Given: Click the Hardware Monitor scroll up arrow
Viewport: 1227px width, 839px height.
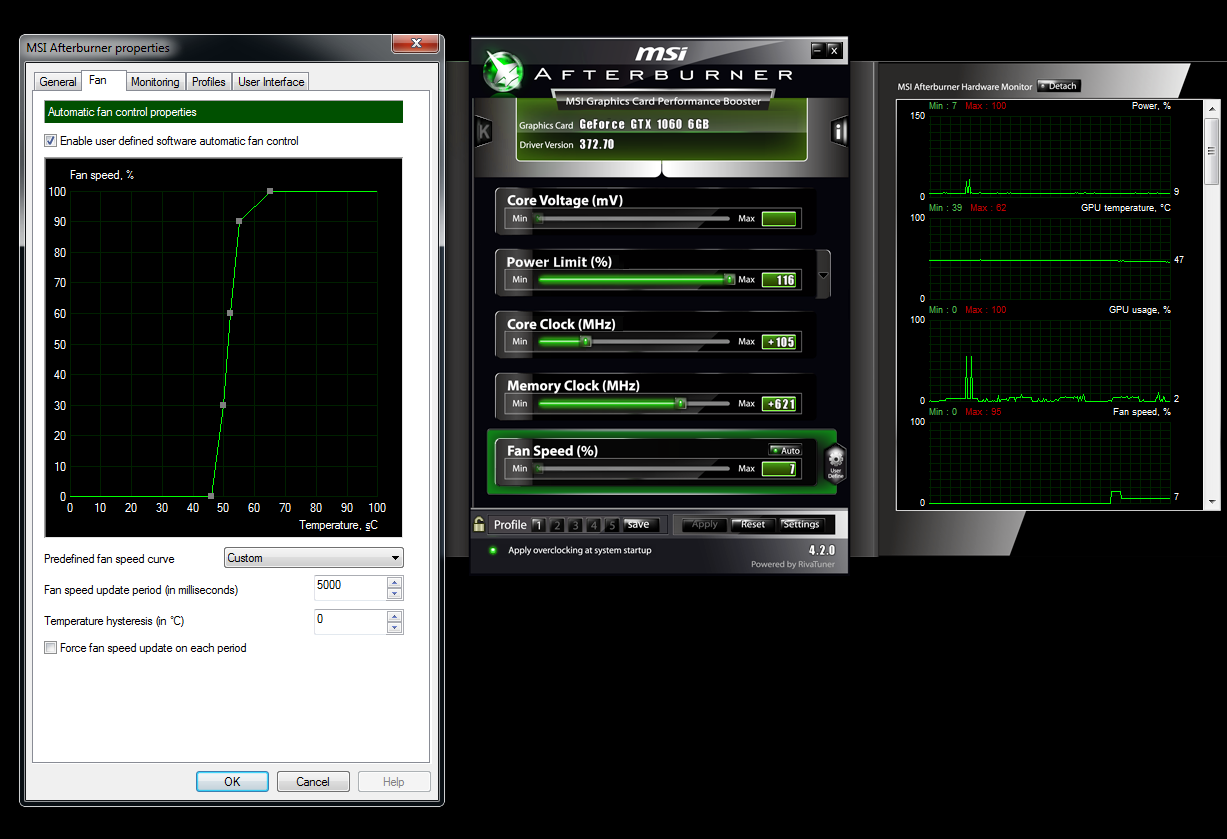Looking at the screenshot, I should point(1213,108).
